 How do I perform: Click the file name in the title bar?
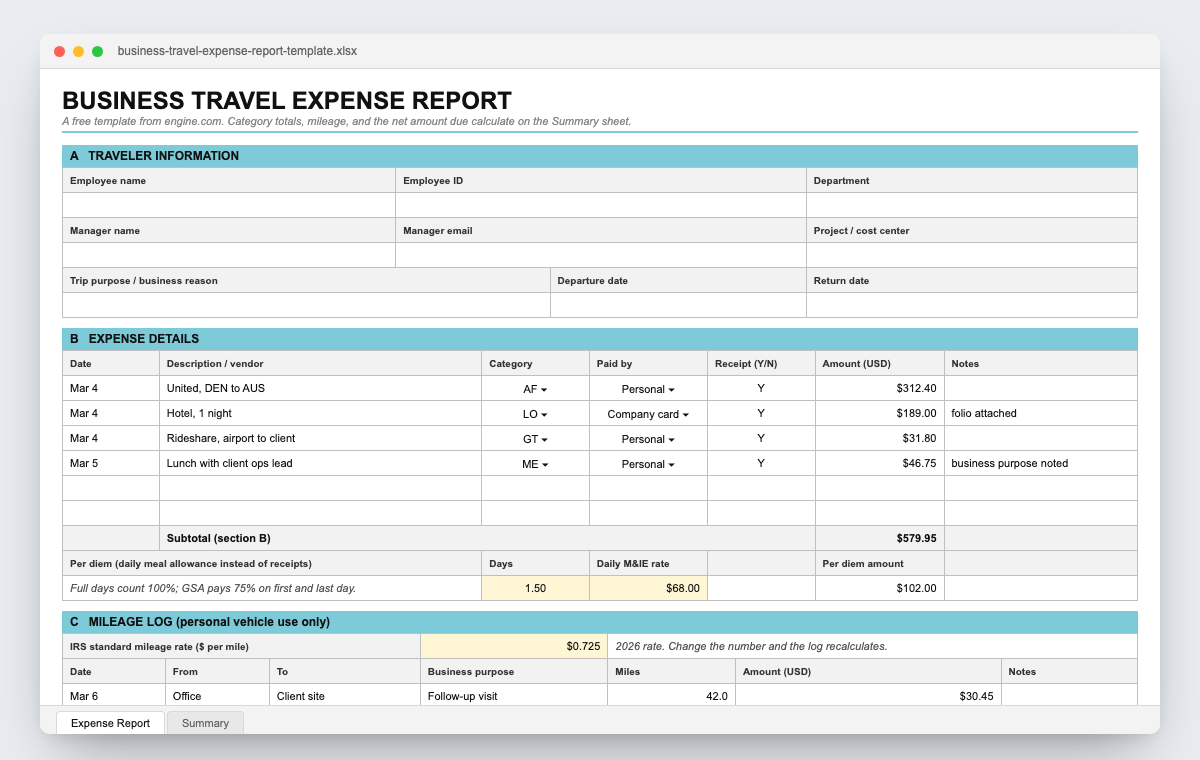point(237,50)
